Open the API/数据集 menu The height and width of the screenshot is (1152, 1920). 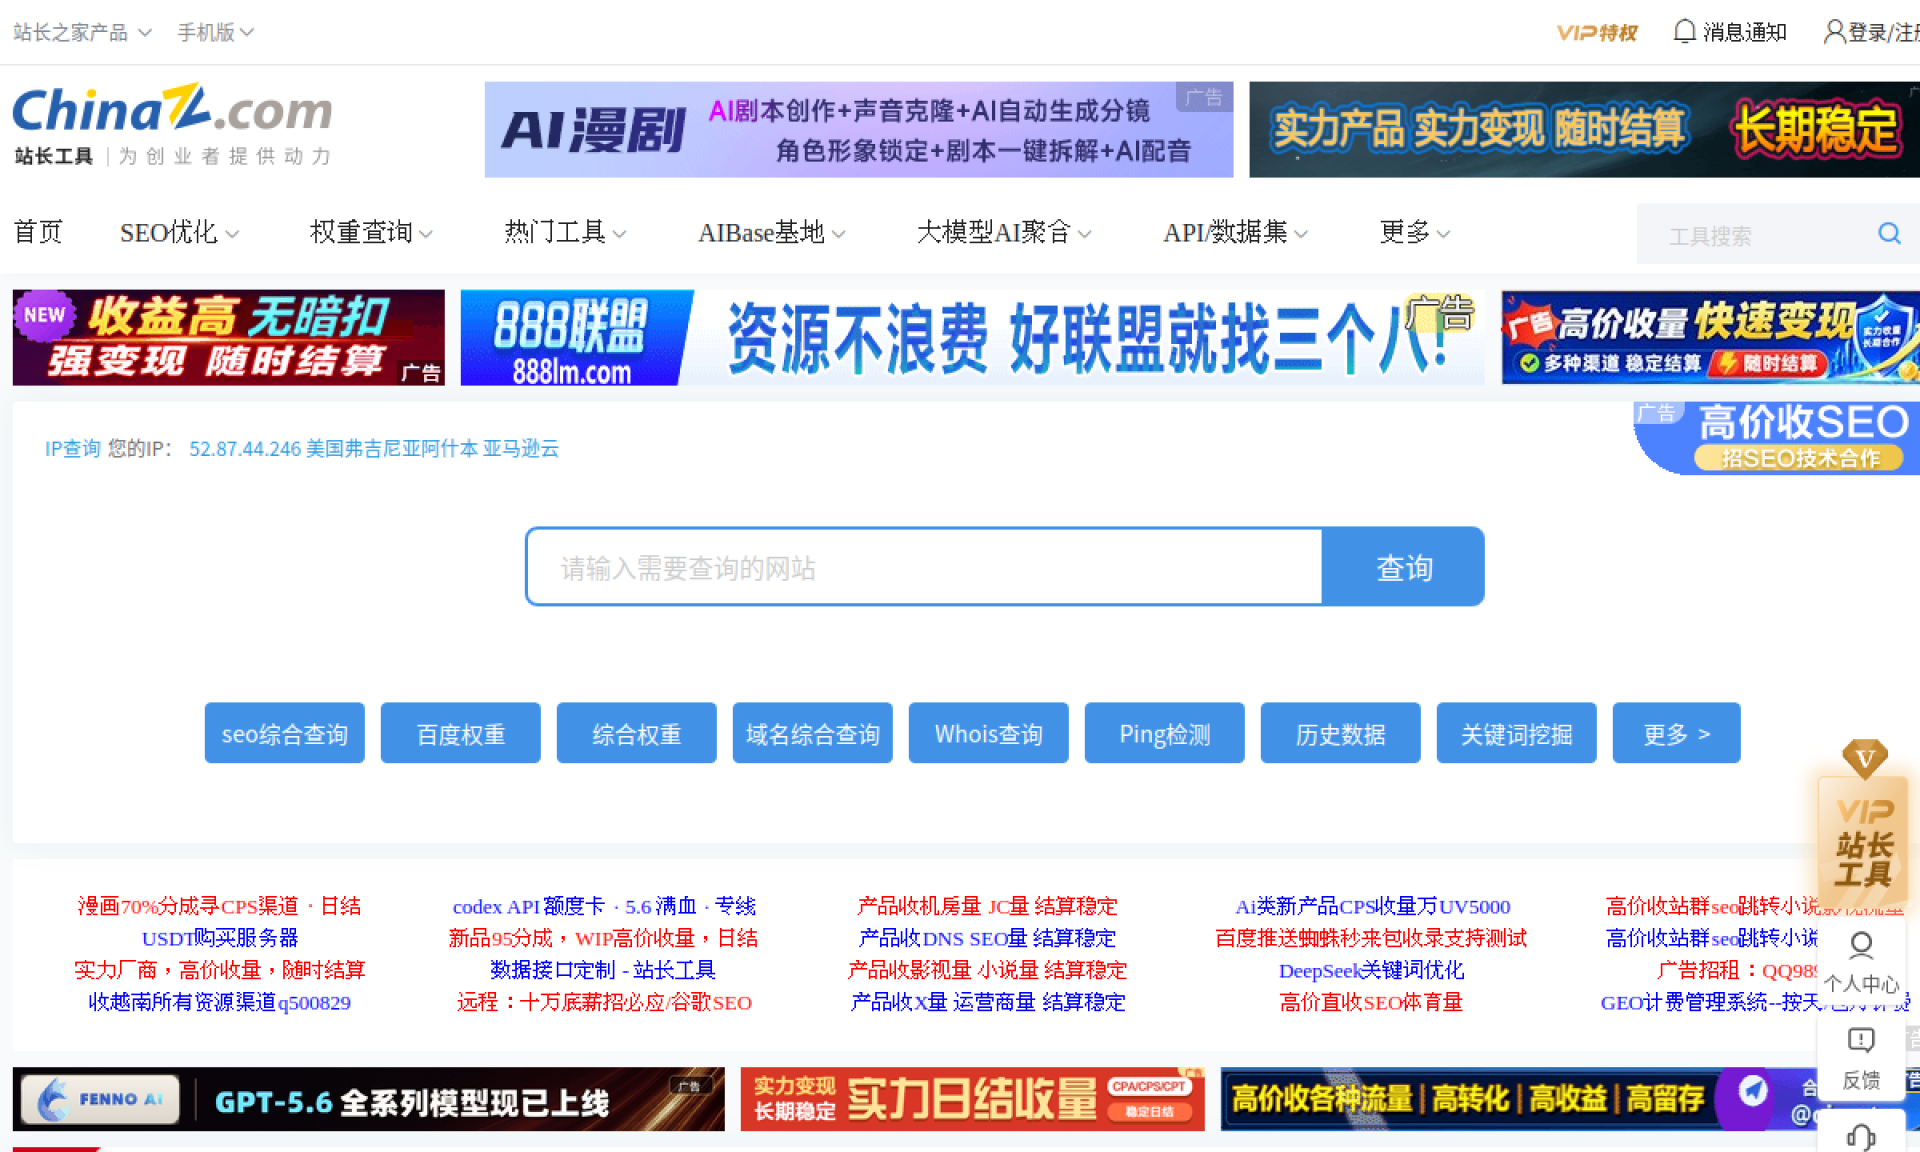pyautogui.click(x=1235, y=233)
